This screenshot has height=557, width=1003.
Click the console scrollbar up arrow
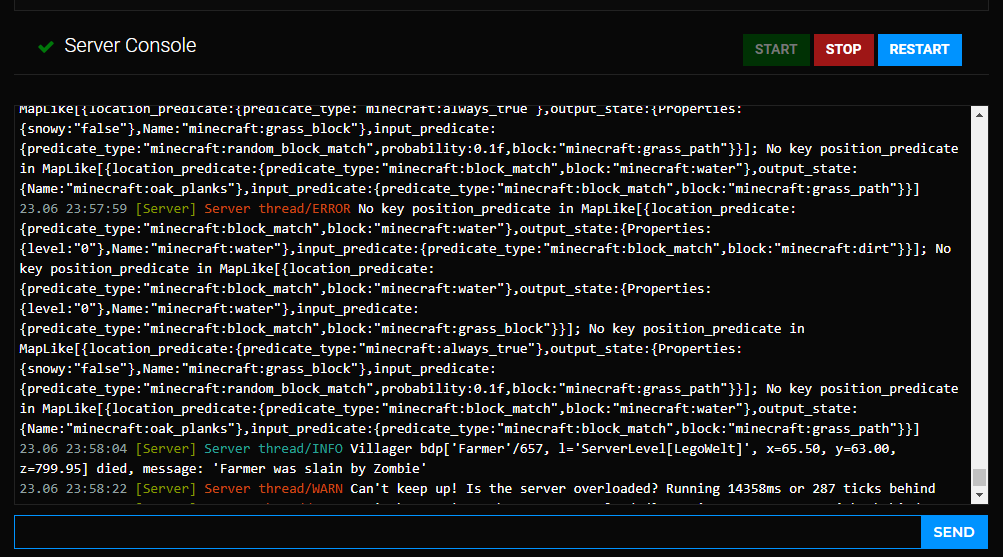(x=978, y=115)
